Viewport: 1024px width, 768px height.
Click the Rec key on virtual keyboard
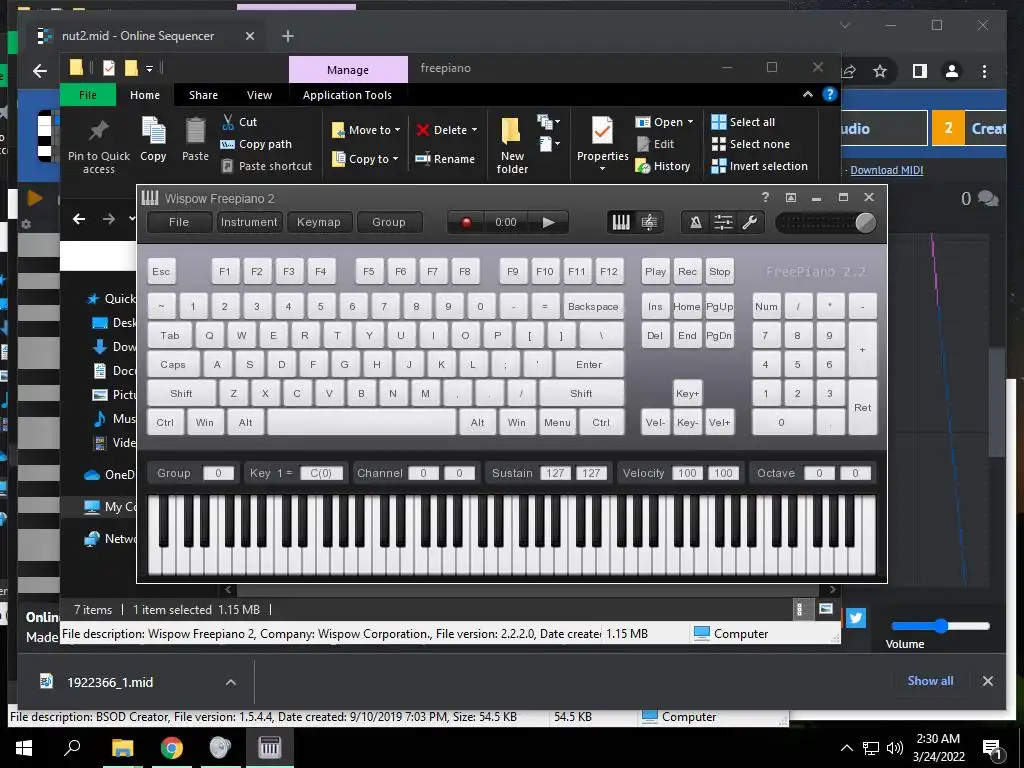pyautogui.click(x=687, y=271)
